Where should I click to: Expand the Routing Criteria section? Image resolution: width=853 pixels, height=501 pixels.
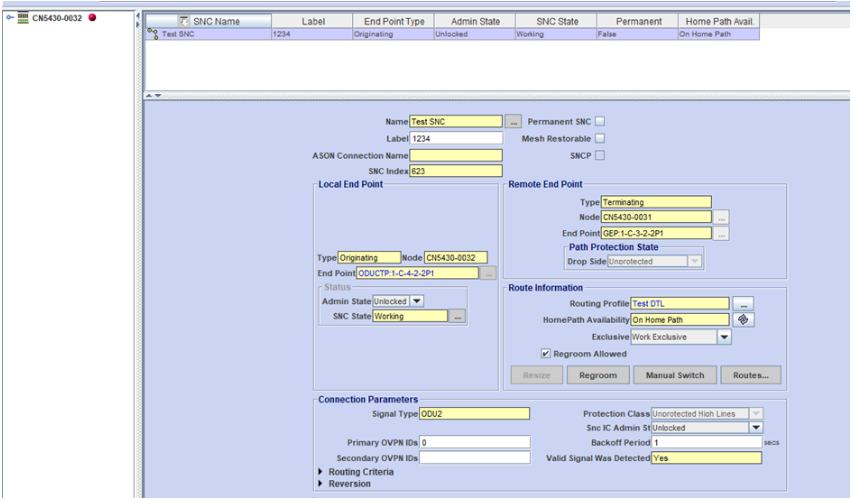coord(320,472)
